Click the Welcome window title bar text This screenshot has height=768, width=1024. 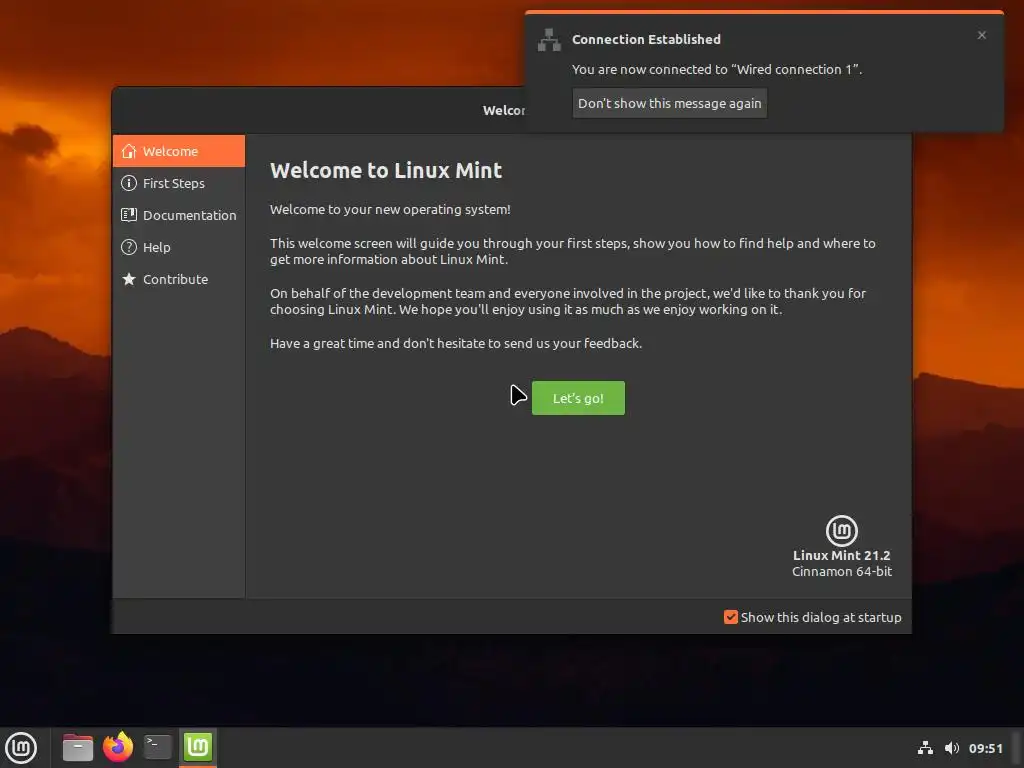pos(504,110)
